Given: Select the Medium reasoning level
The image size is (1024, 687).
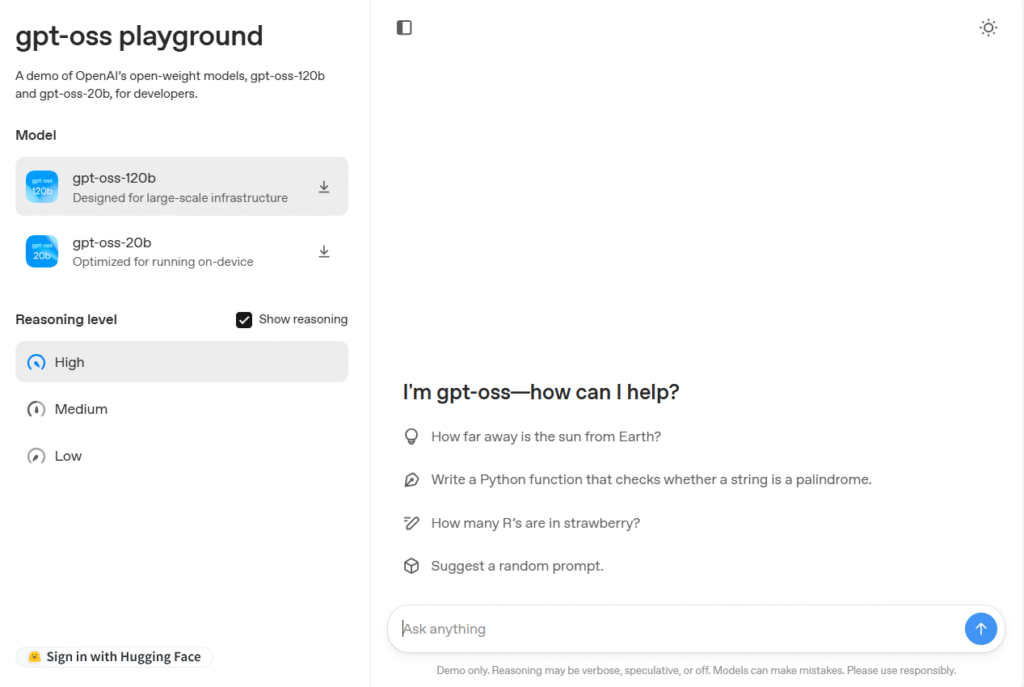Looking at the screenshot, I should [x=182, y=409].
